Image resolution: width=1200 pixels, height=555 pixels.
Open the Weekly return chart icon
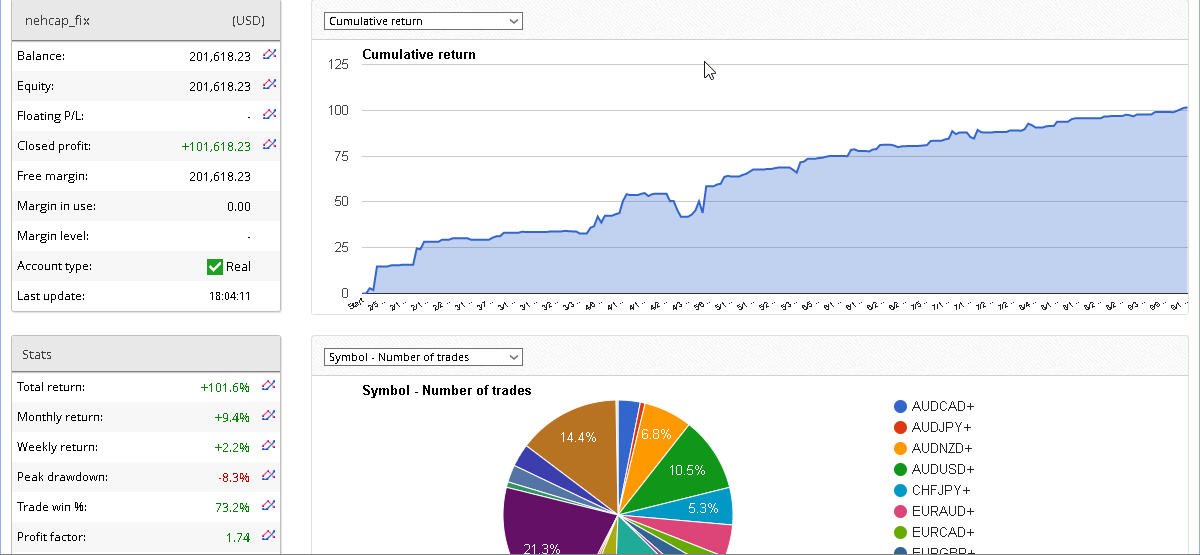pos(268,446)
